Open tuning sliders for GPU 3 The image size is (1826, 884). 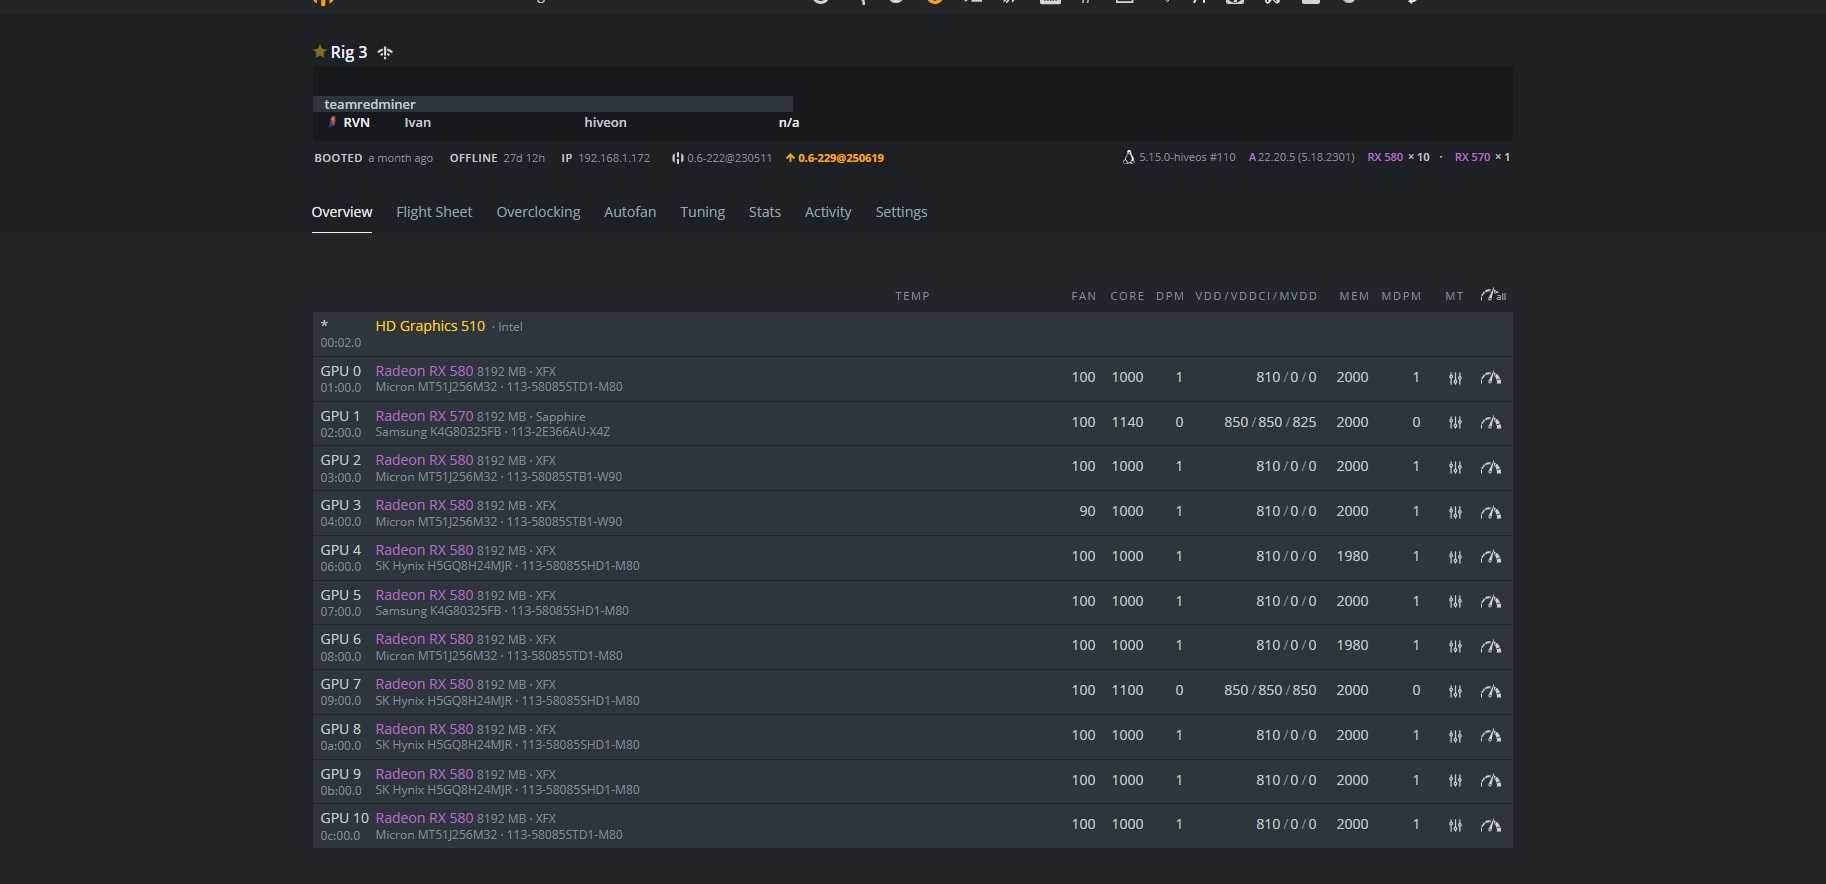[1455, 512]
